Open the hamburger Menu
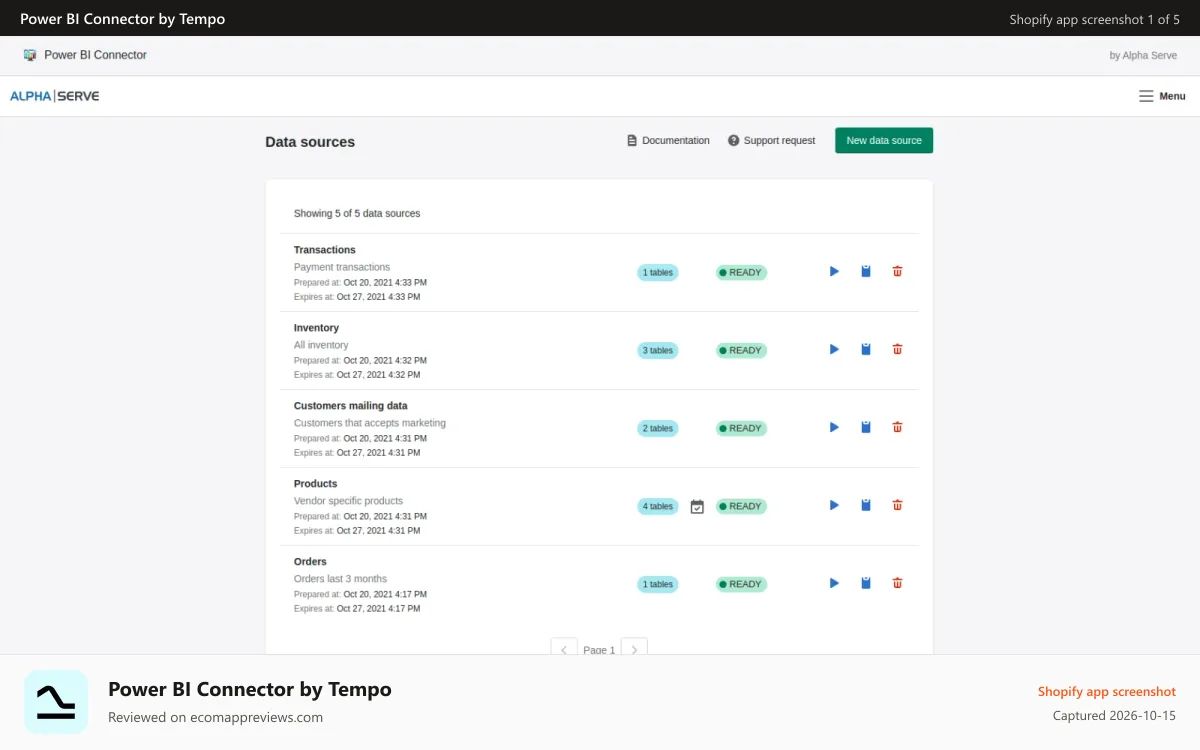This screenshot has width=1200, height=750. point(1162,96)
